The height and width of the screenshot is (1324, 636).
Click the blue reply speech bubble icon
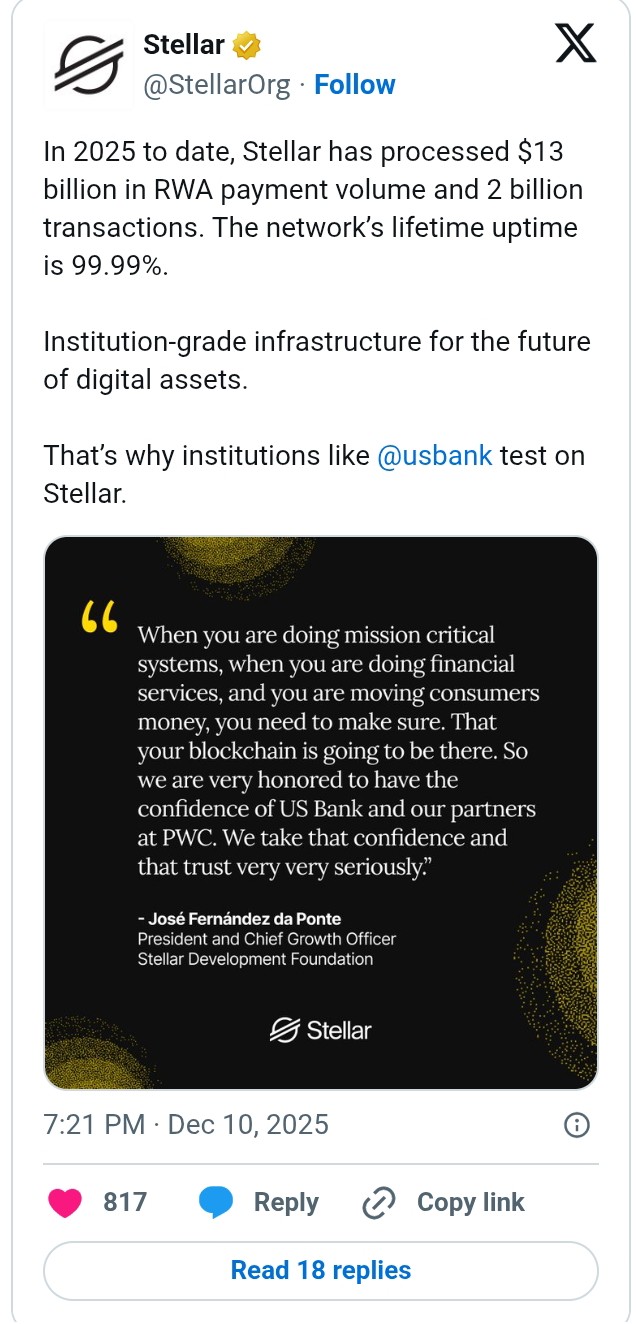(x=216, y=1203)
